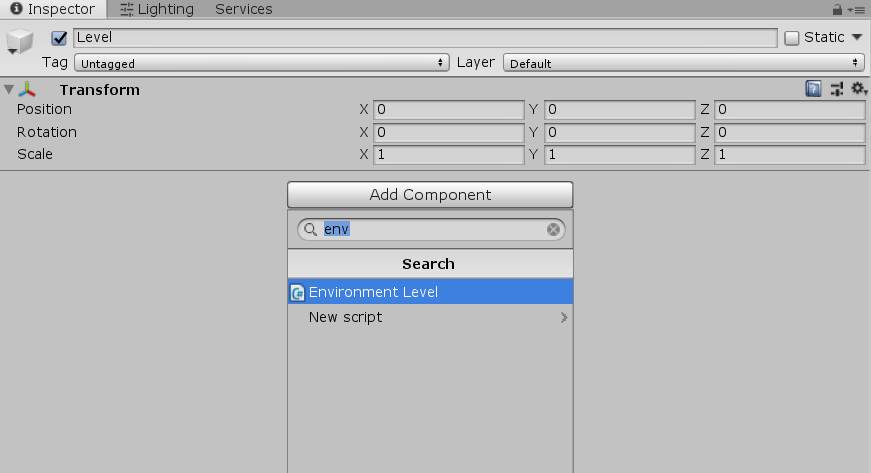The width and height of the screenshot is (871, 473).
Task: Open the New script submenu
Action: [x=431, y=317]
